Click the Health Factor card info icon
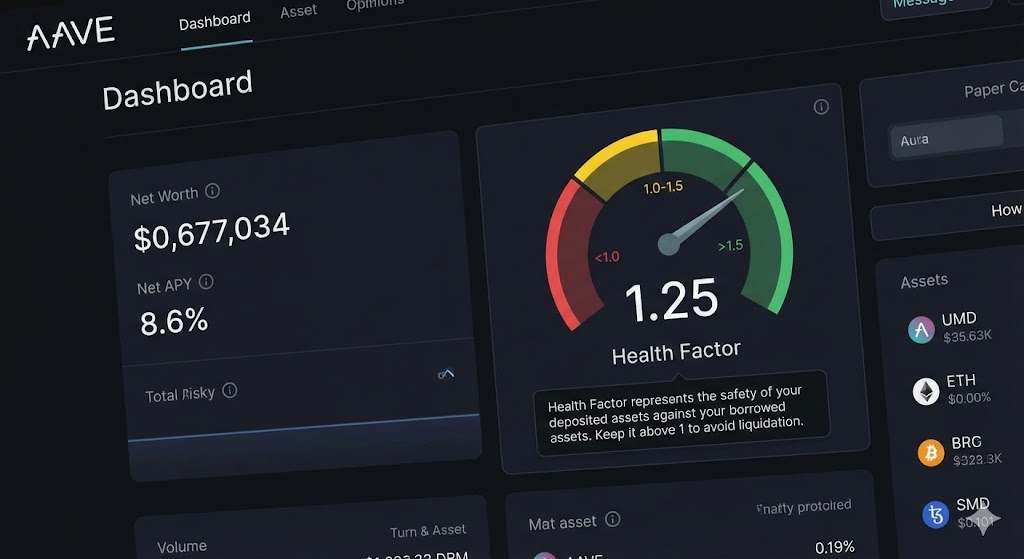 821,107
